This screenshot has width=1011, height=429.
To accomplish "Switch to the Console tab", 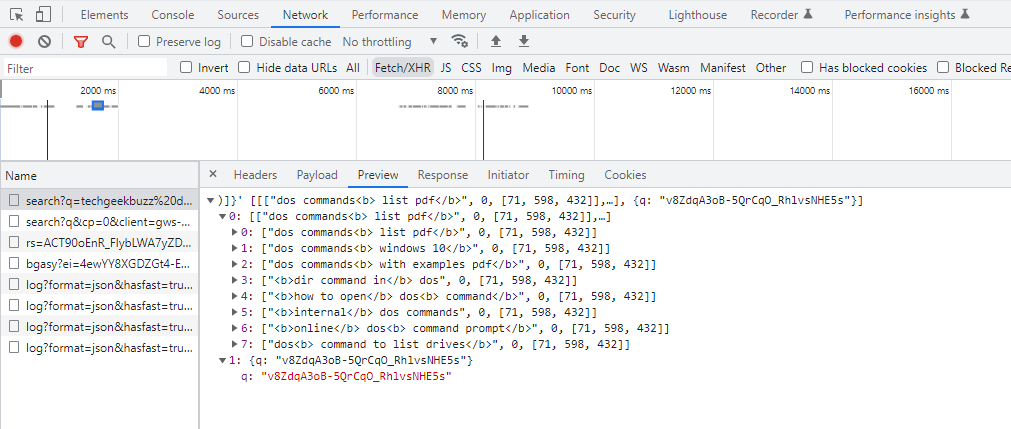I will (x=173, y=15).
